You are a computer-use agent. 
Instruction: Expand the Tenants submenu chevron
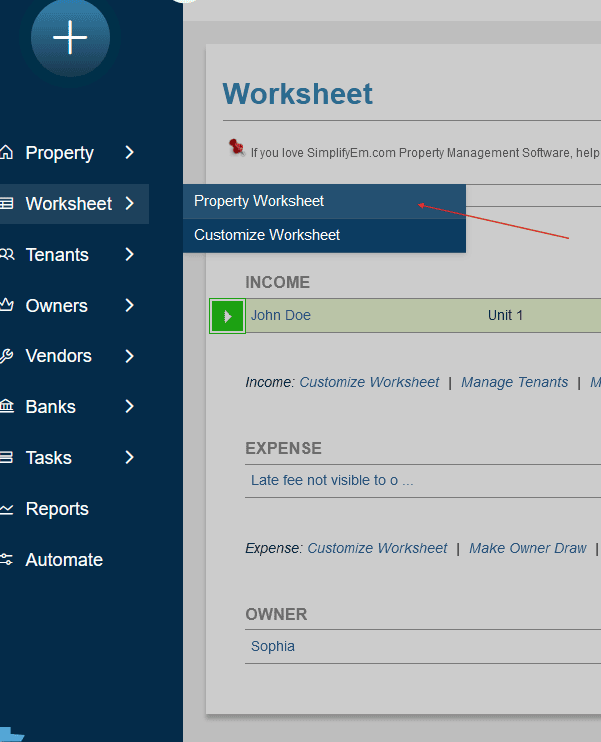(130, 255)
